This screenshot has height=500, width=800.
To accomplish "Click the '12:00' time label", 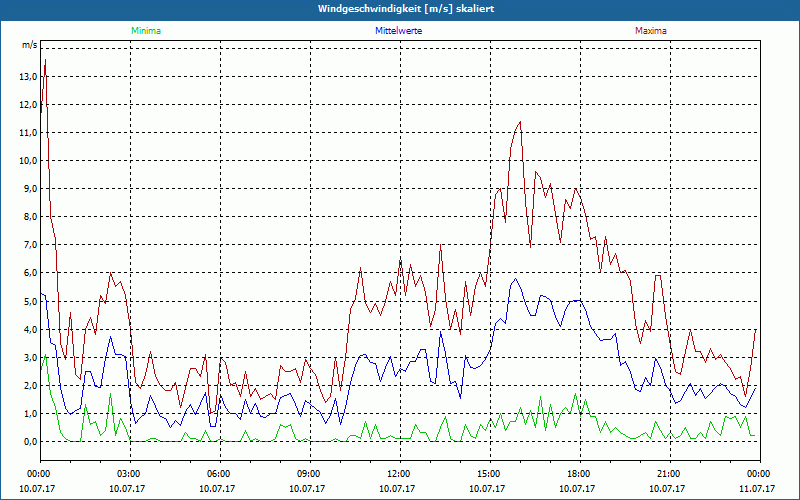I will (400, 474).
